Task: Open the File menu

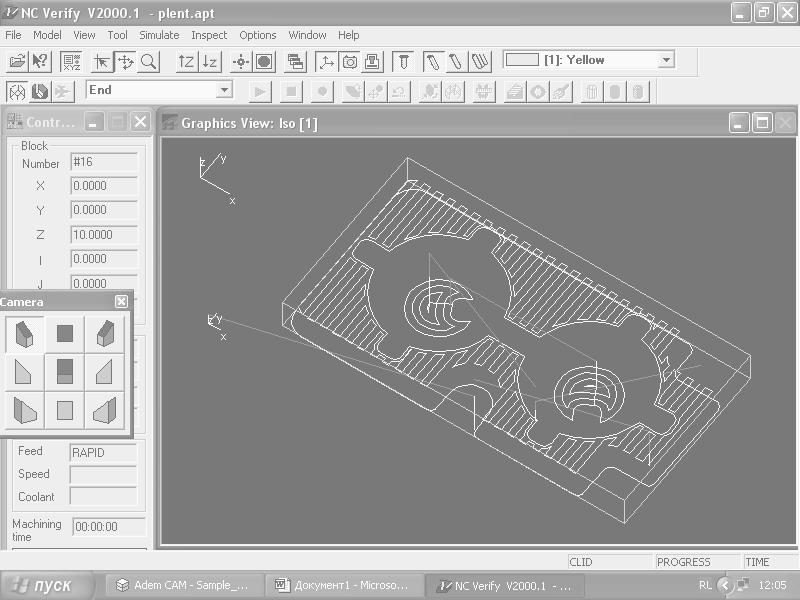Action: tap(13, 35)
